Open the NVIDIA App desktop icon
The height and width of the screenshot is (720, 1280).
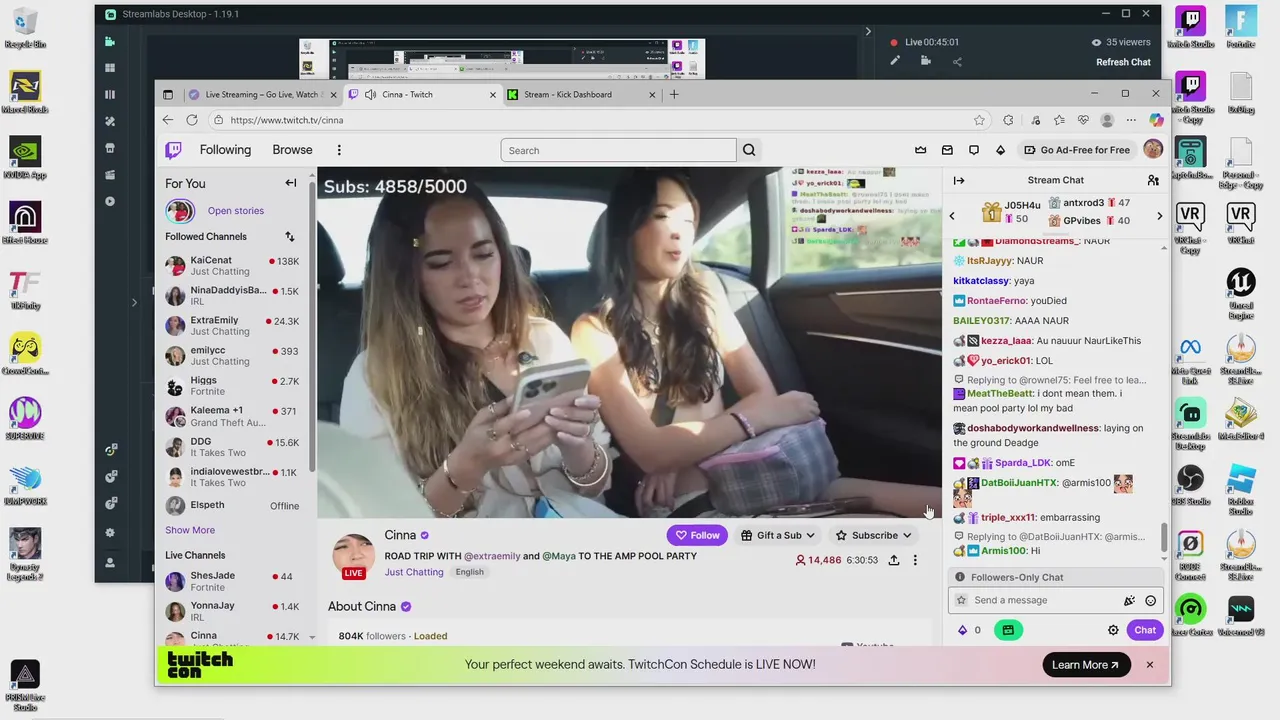pyautogui.click(x=25, y=158)
